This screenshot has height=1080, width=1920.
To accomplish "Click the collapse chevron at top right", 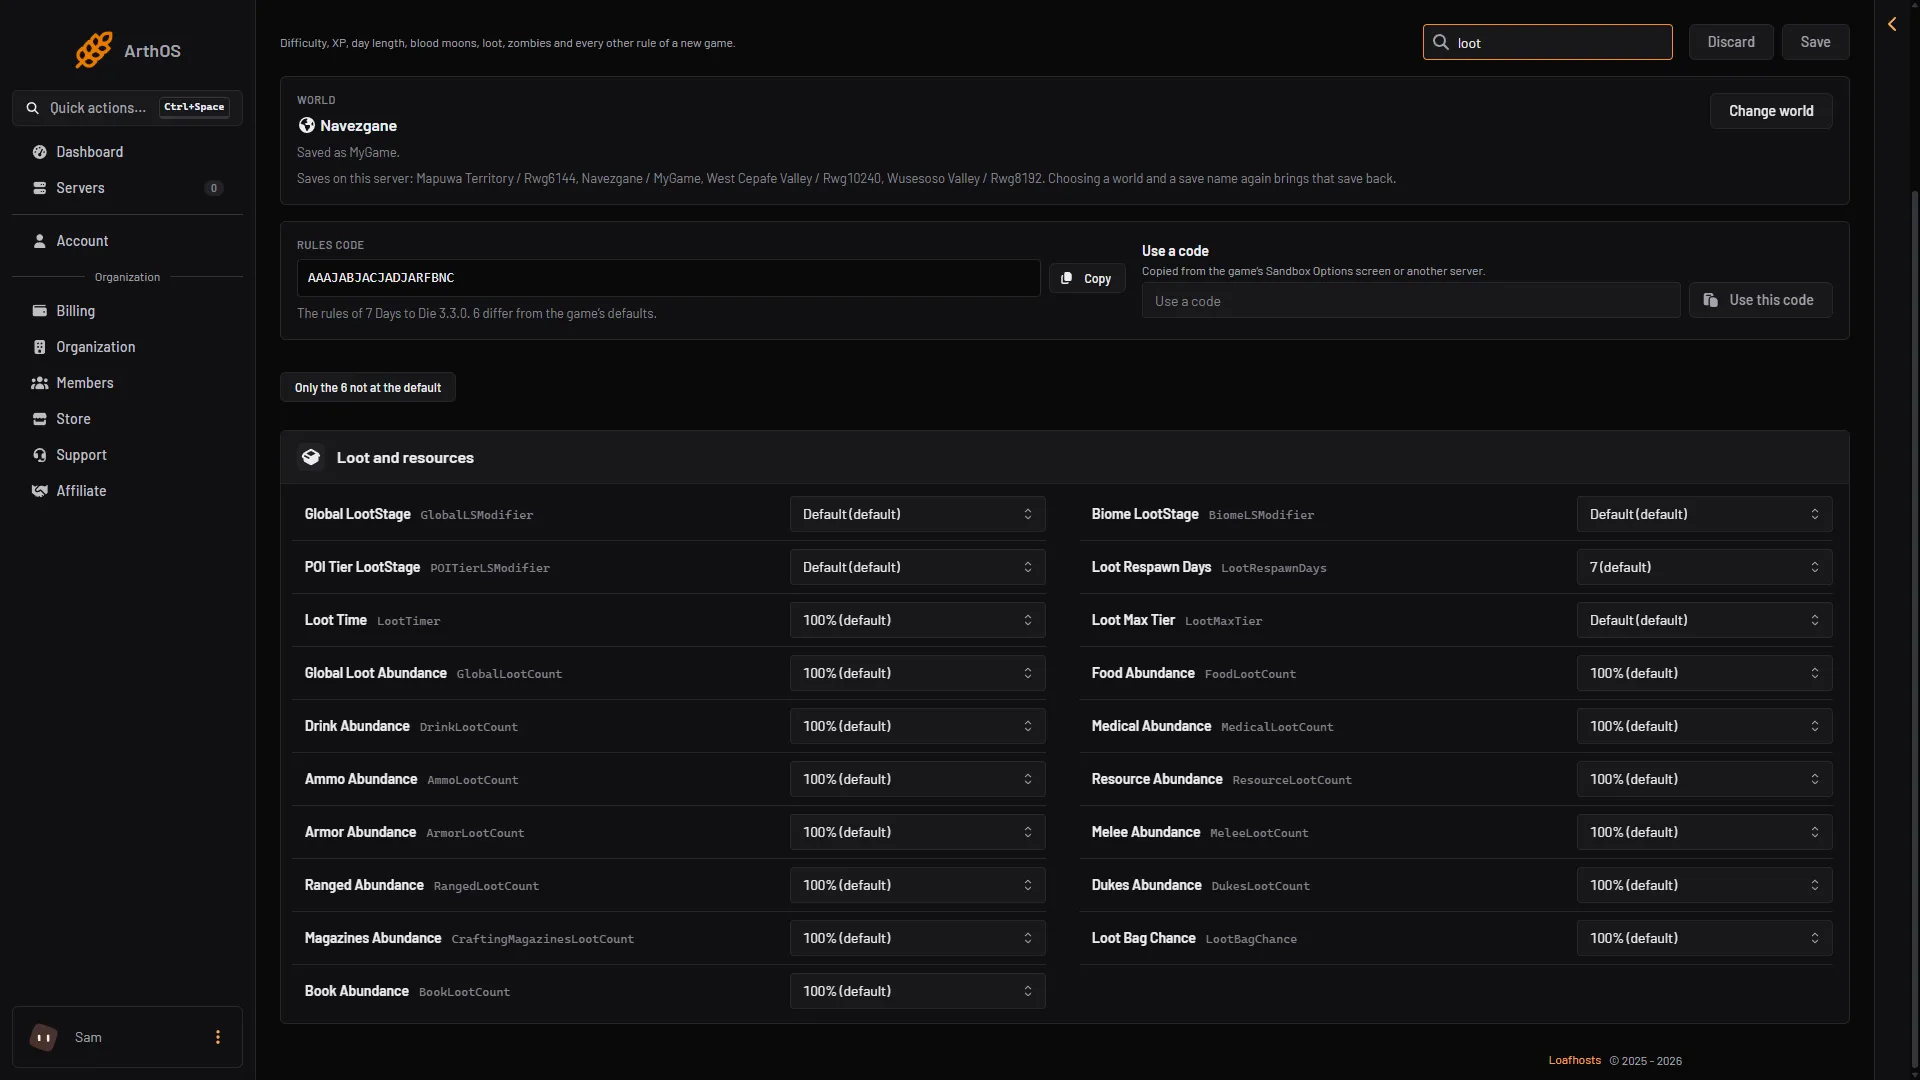I will (x=1892, y=24).
